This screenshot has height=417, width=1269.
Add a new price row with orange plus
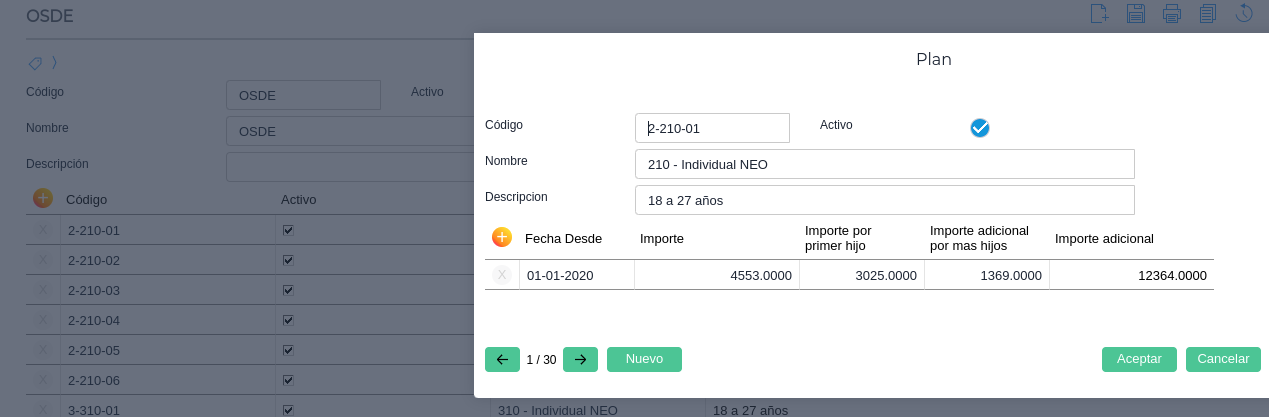(x=502, y=238)
